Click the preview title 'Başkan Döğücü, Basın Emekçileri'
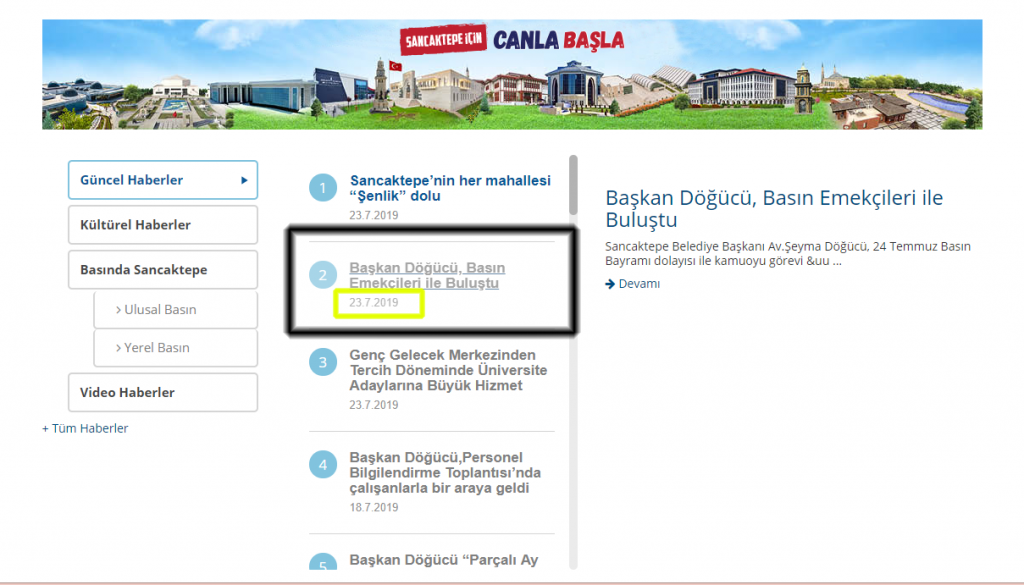The image size is (1024, 585). [774, 209]
